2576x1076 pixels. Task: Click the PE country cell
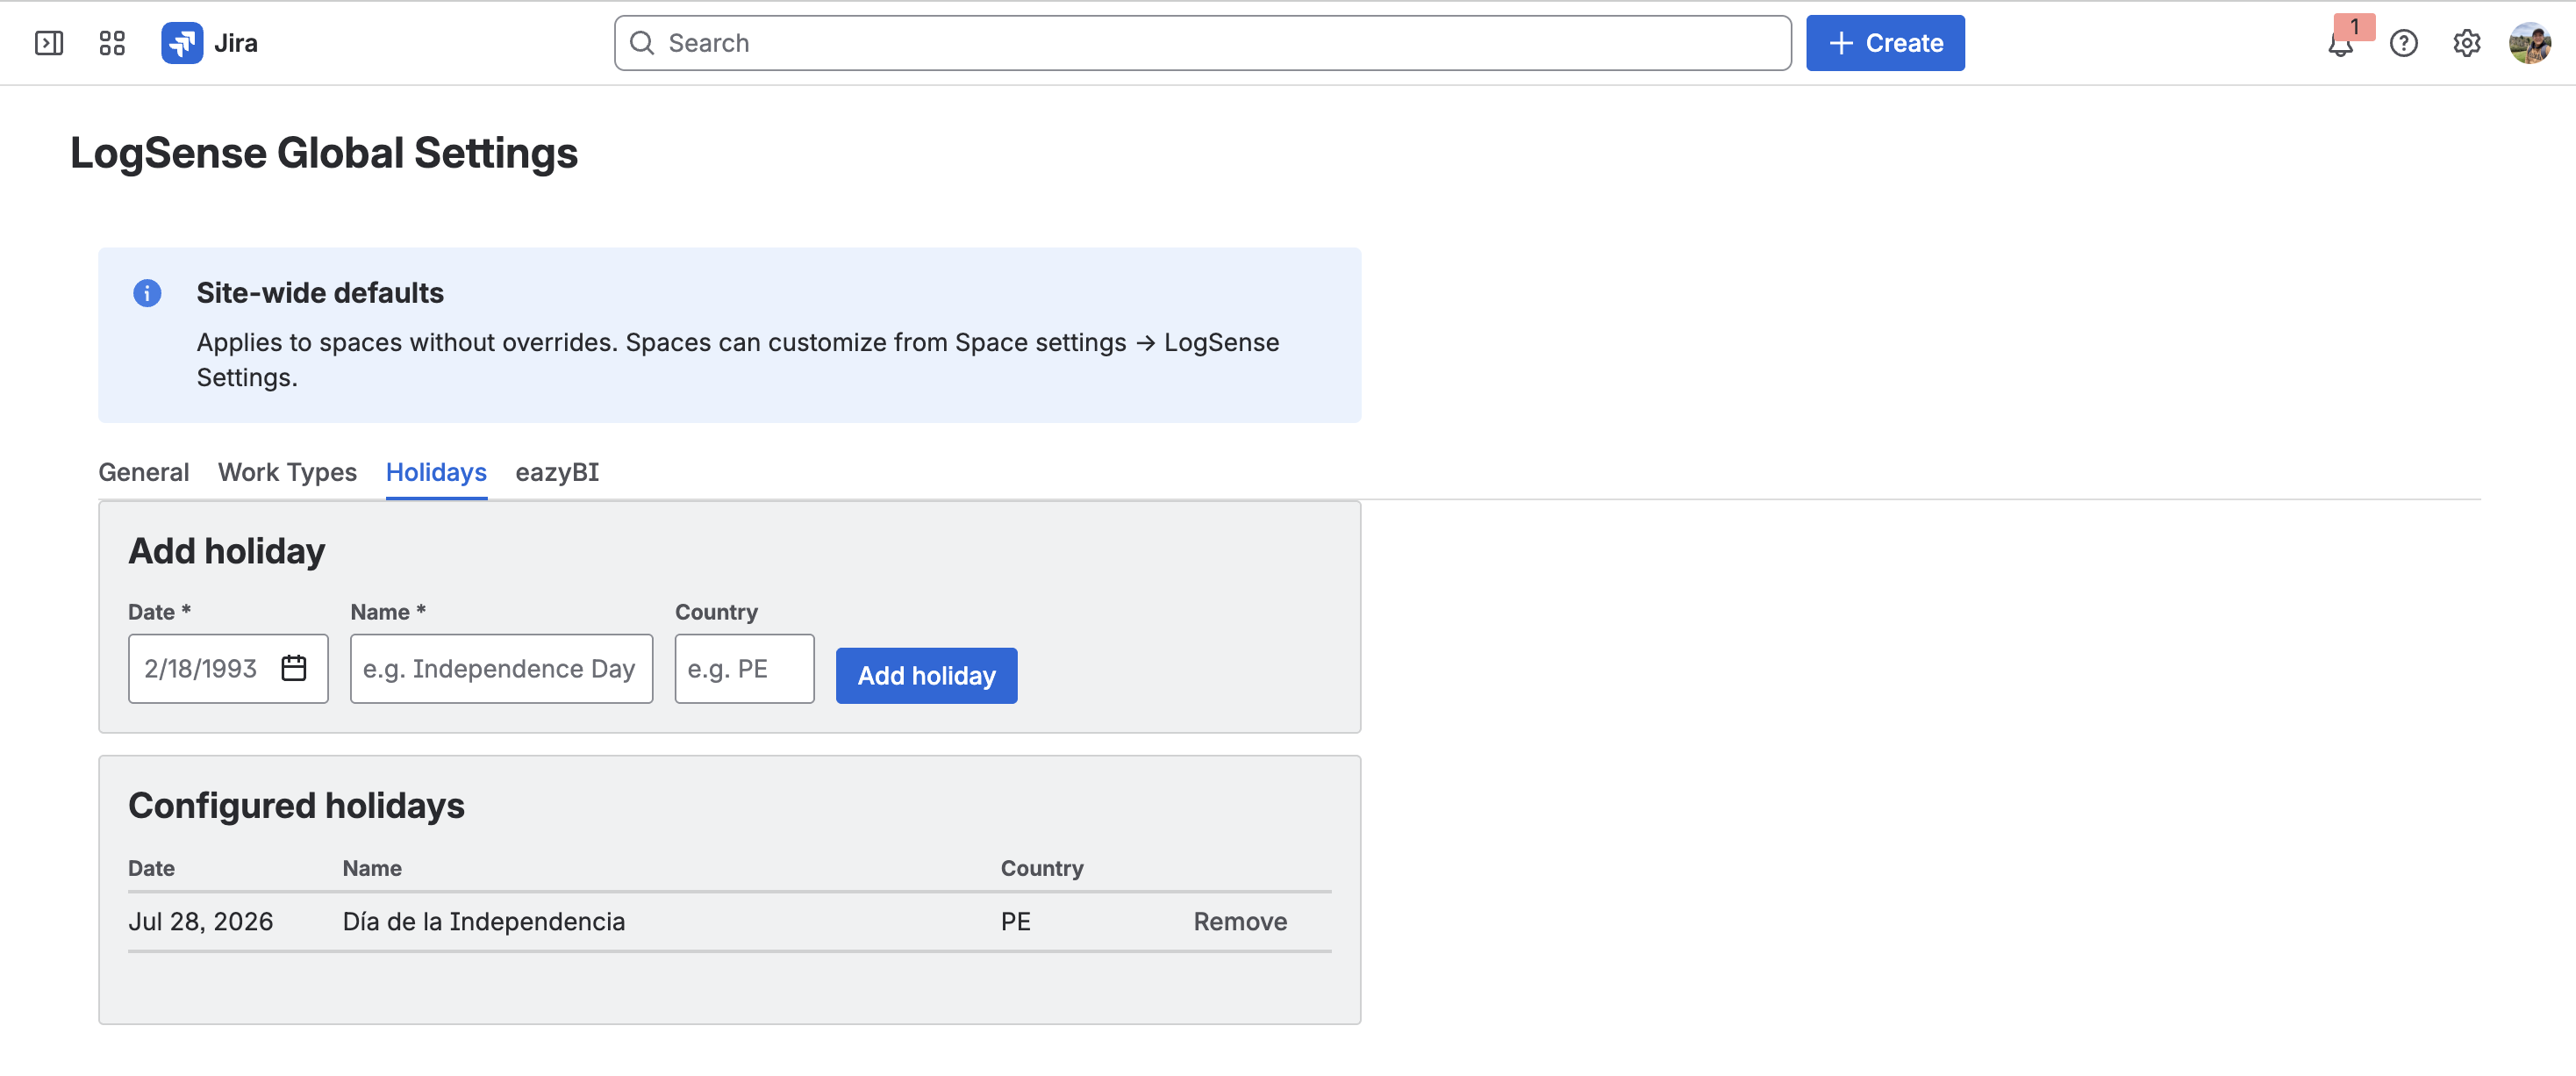1015,922
